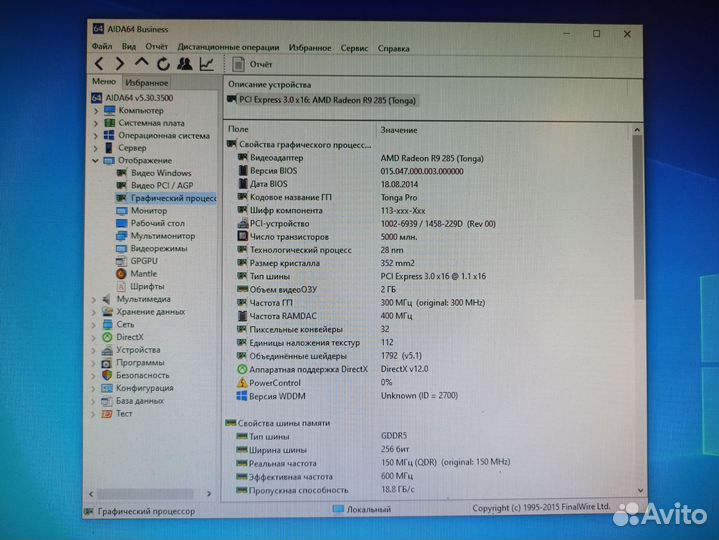
Task: Expand the Операционная система tree node
Action: coord(96,136)
